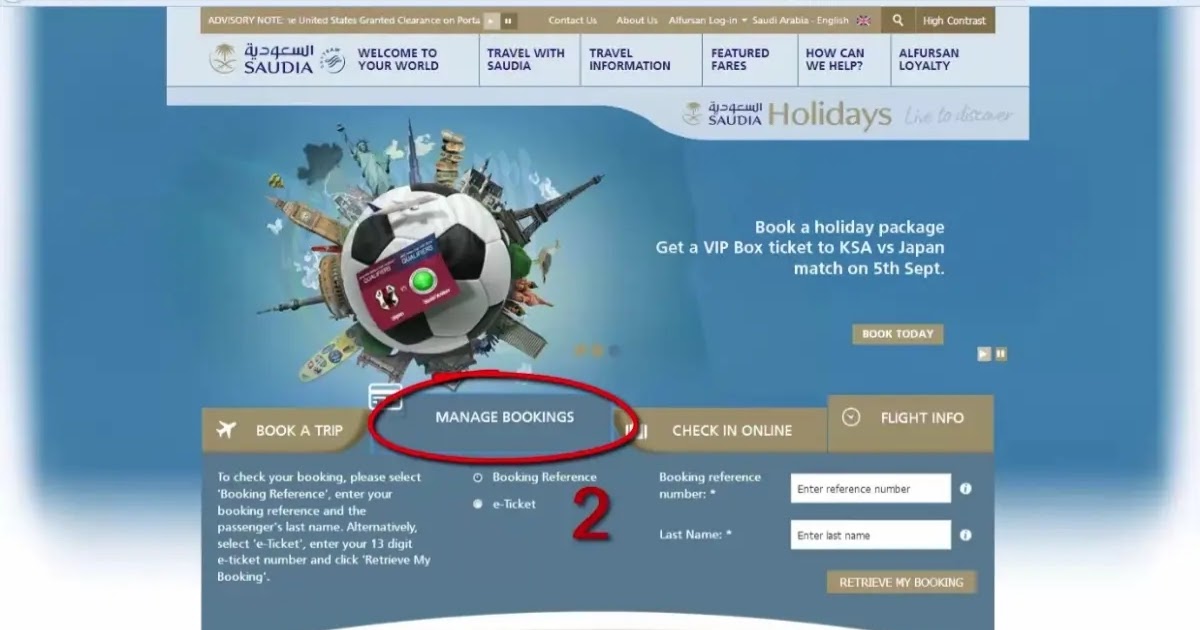Select the Booking Reference radio option

[x=478, y=478]
